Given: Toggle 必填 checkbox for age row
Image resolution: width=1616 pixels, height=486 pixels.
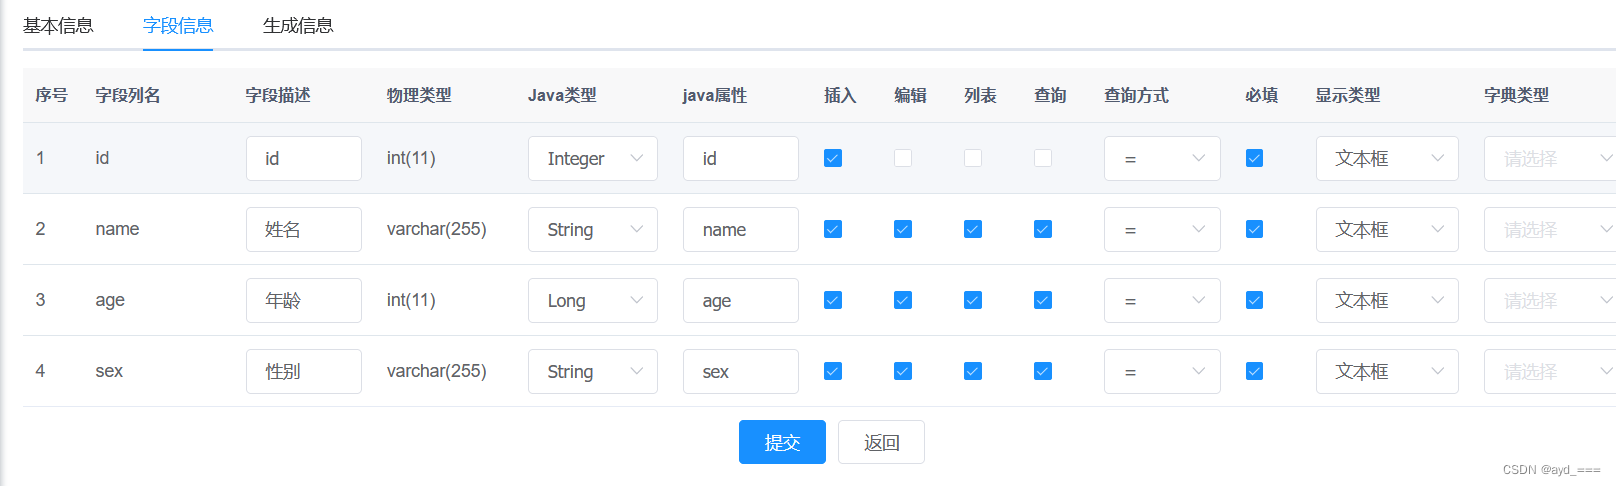Looking at the screenshot, I should 1254,300.
